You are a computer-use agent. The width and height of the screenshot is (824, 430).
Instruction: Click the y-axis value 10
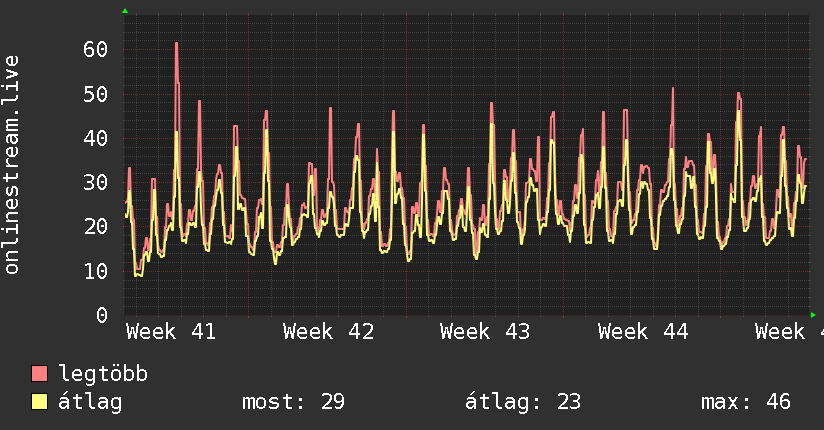click(96, 271)
